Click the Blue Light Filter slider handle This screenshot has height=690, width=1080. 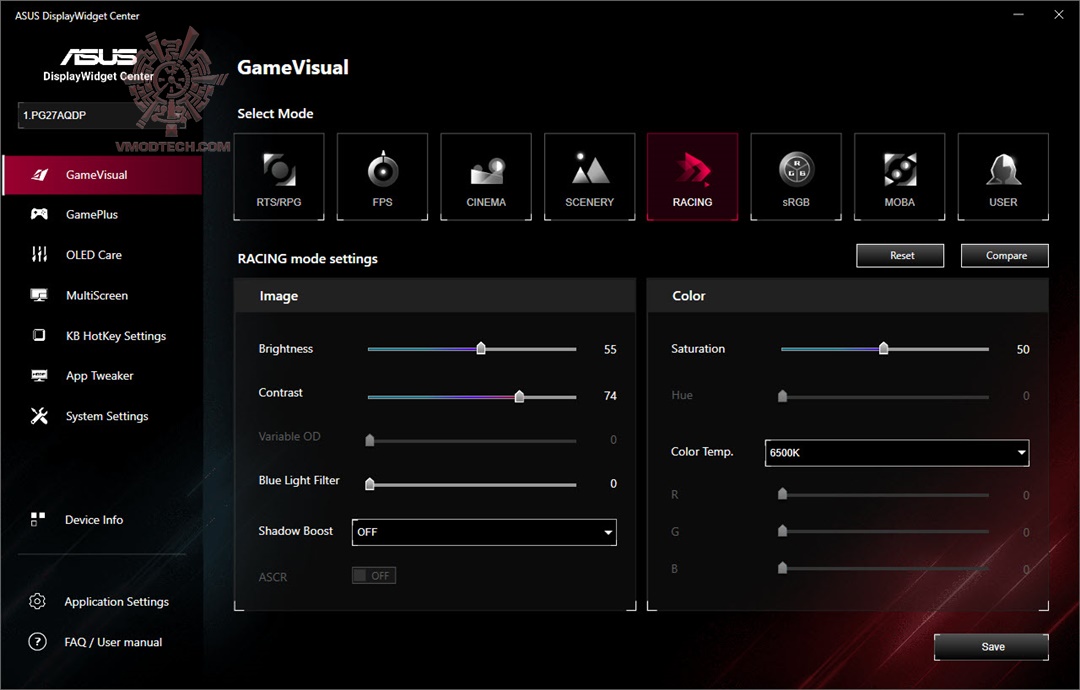[x=370, y=484]
